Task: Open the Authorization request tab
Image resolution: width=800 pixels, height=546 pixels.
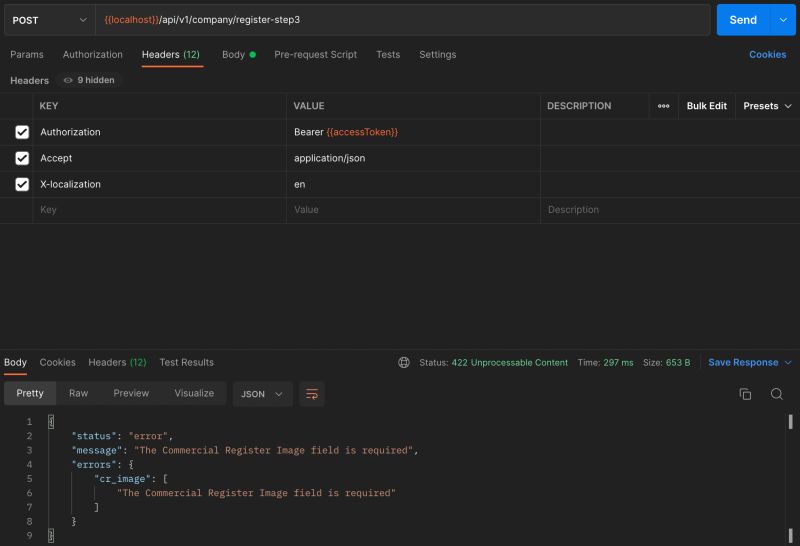Action: pos(93,55)
